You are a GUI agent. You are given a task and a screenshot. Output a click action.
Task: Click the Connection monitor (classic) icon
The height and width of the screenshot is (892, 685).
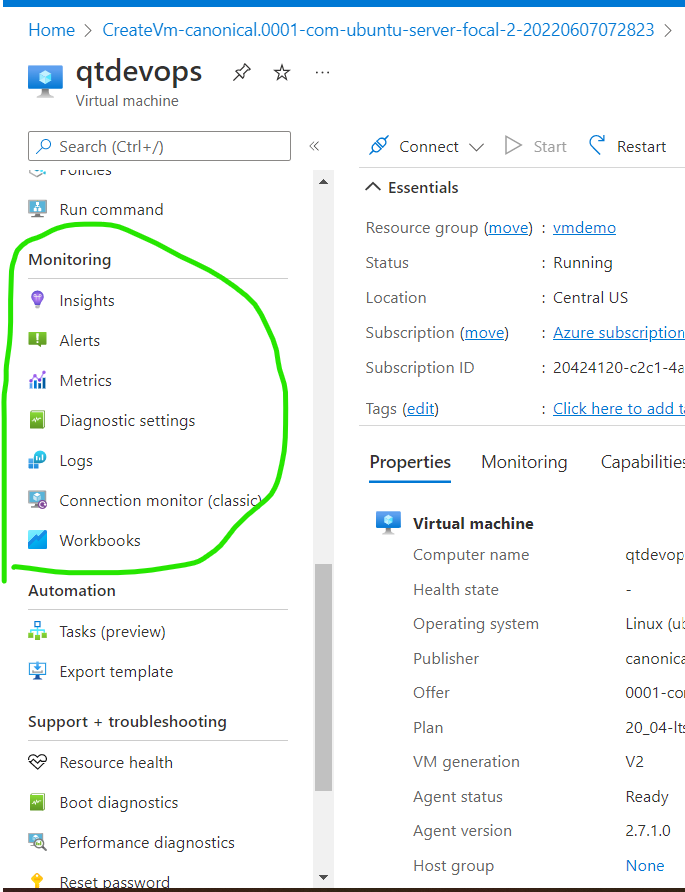38,500
